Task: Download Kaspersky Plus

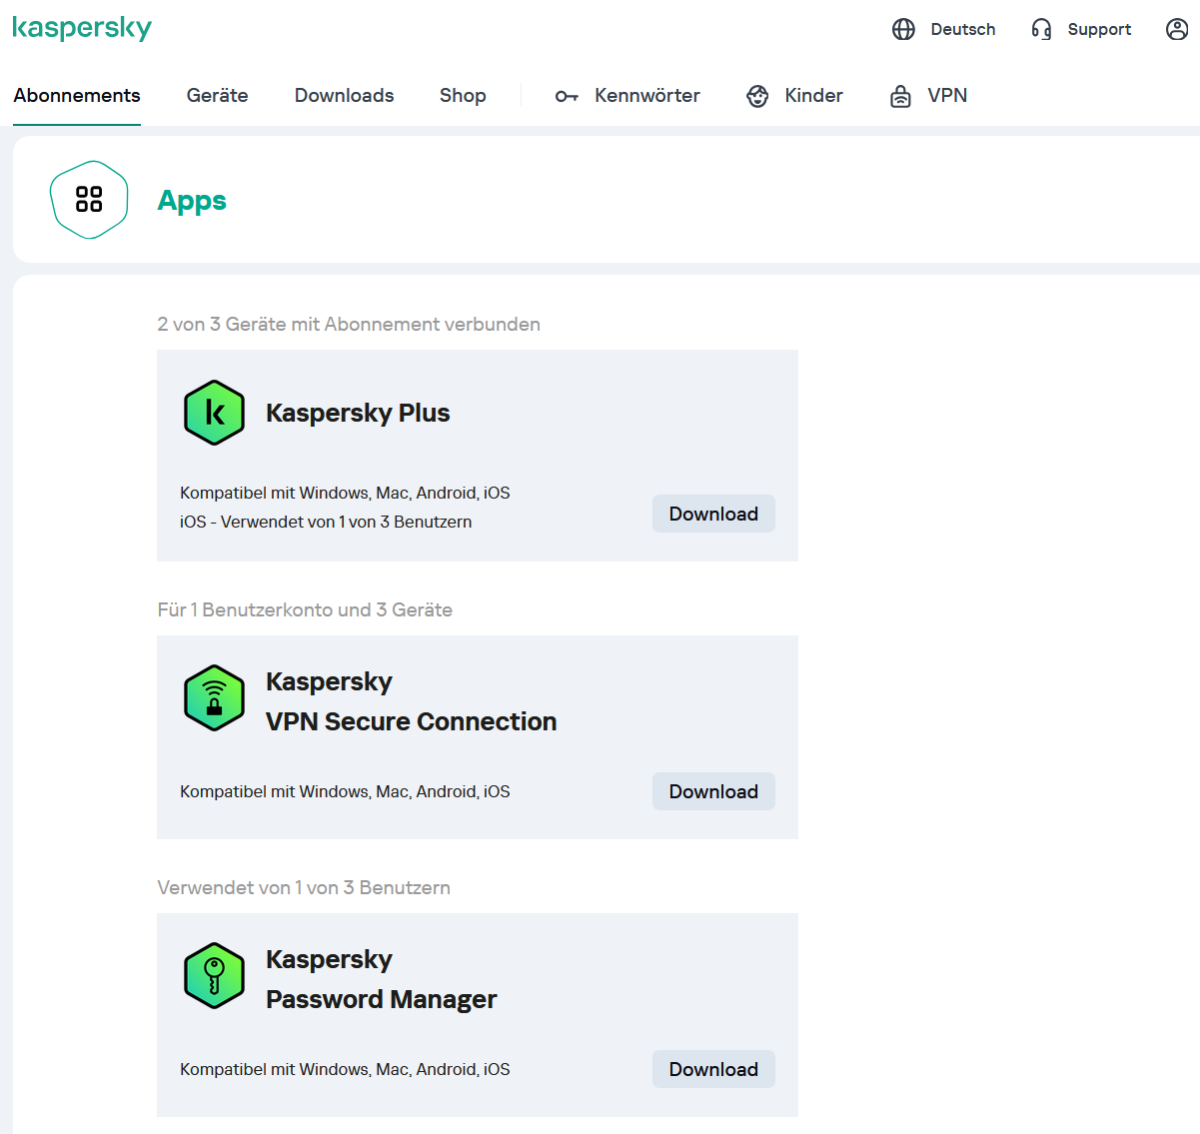Action: tap(714, 514)
